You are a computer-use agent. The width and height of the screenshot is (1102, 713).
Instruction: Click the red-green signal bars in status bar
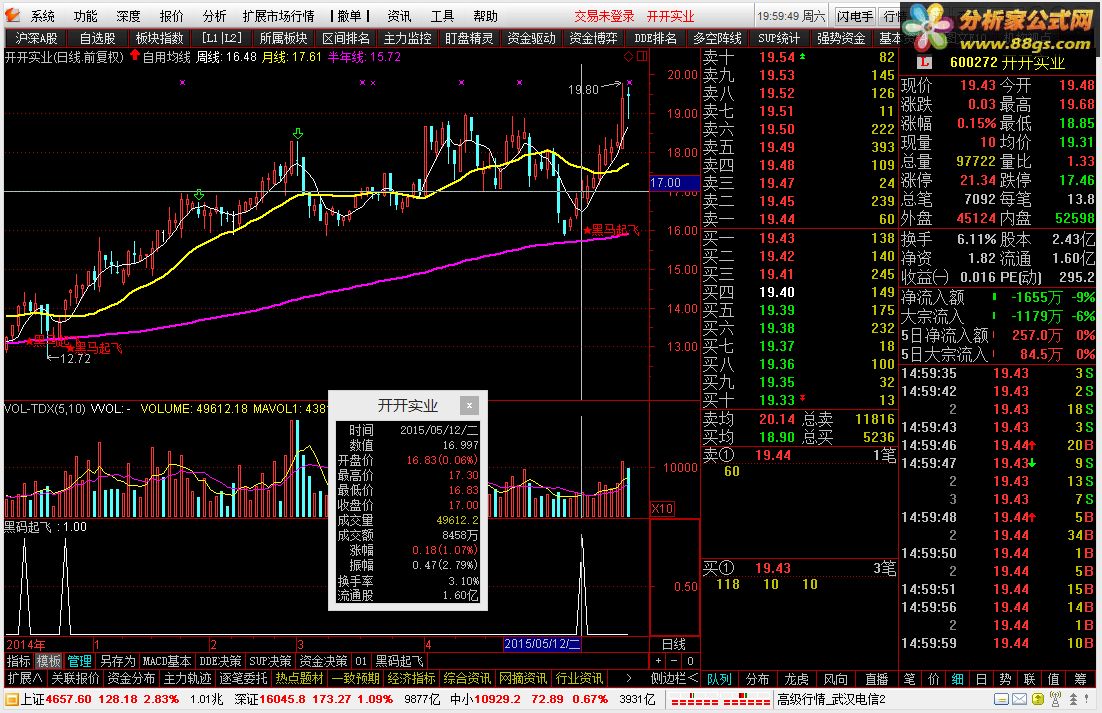tap(720, 700)
